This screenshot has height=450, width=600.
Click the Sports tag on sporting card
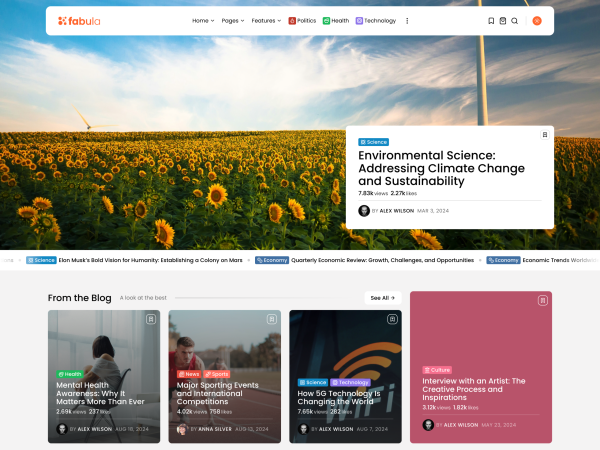pos(217,374)
